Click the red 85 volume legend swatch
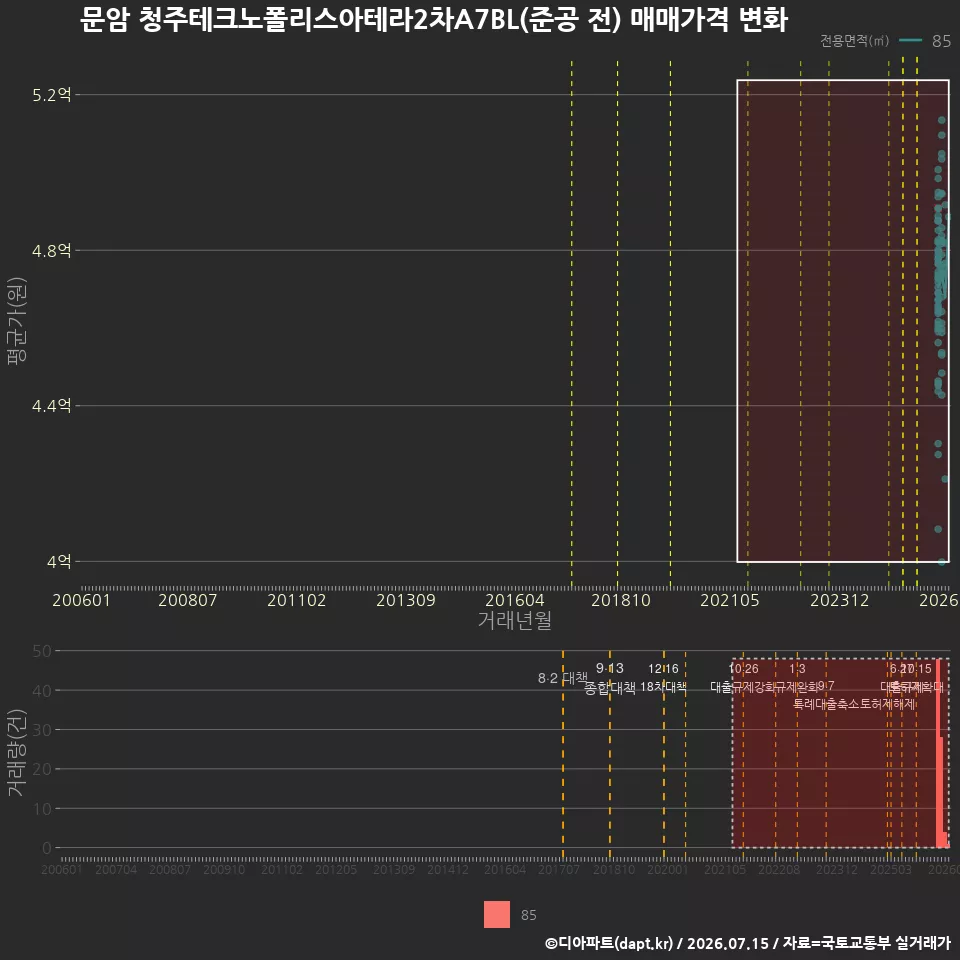Screen dimensions: 960x960 point(497,915)
